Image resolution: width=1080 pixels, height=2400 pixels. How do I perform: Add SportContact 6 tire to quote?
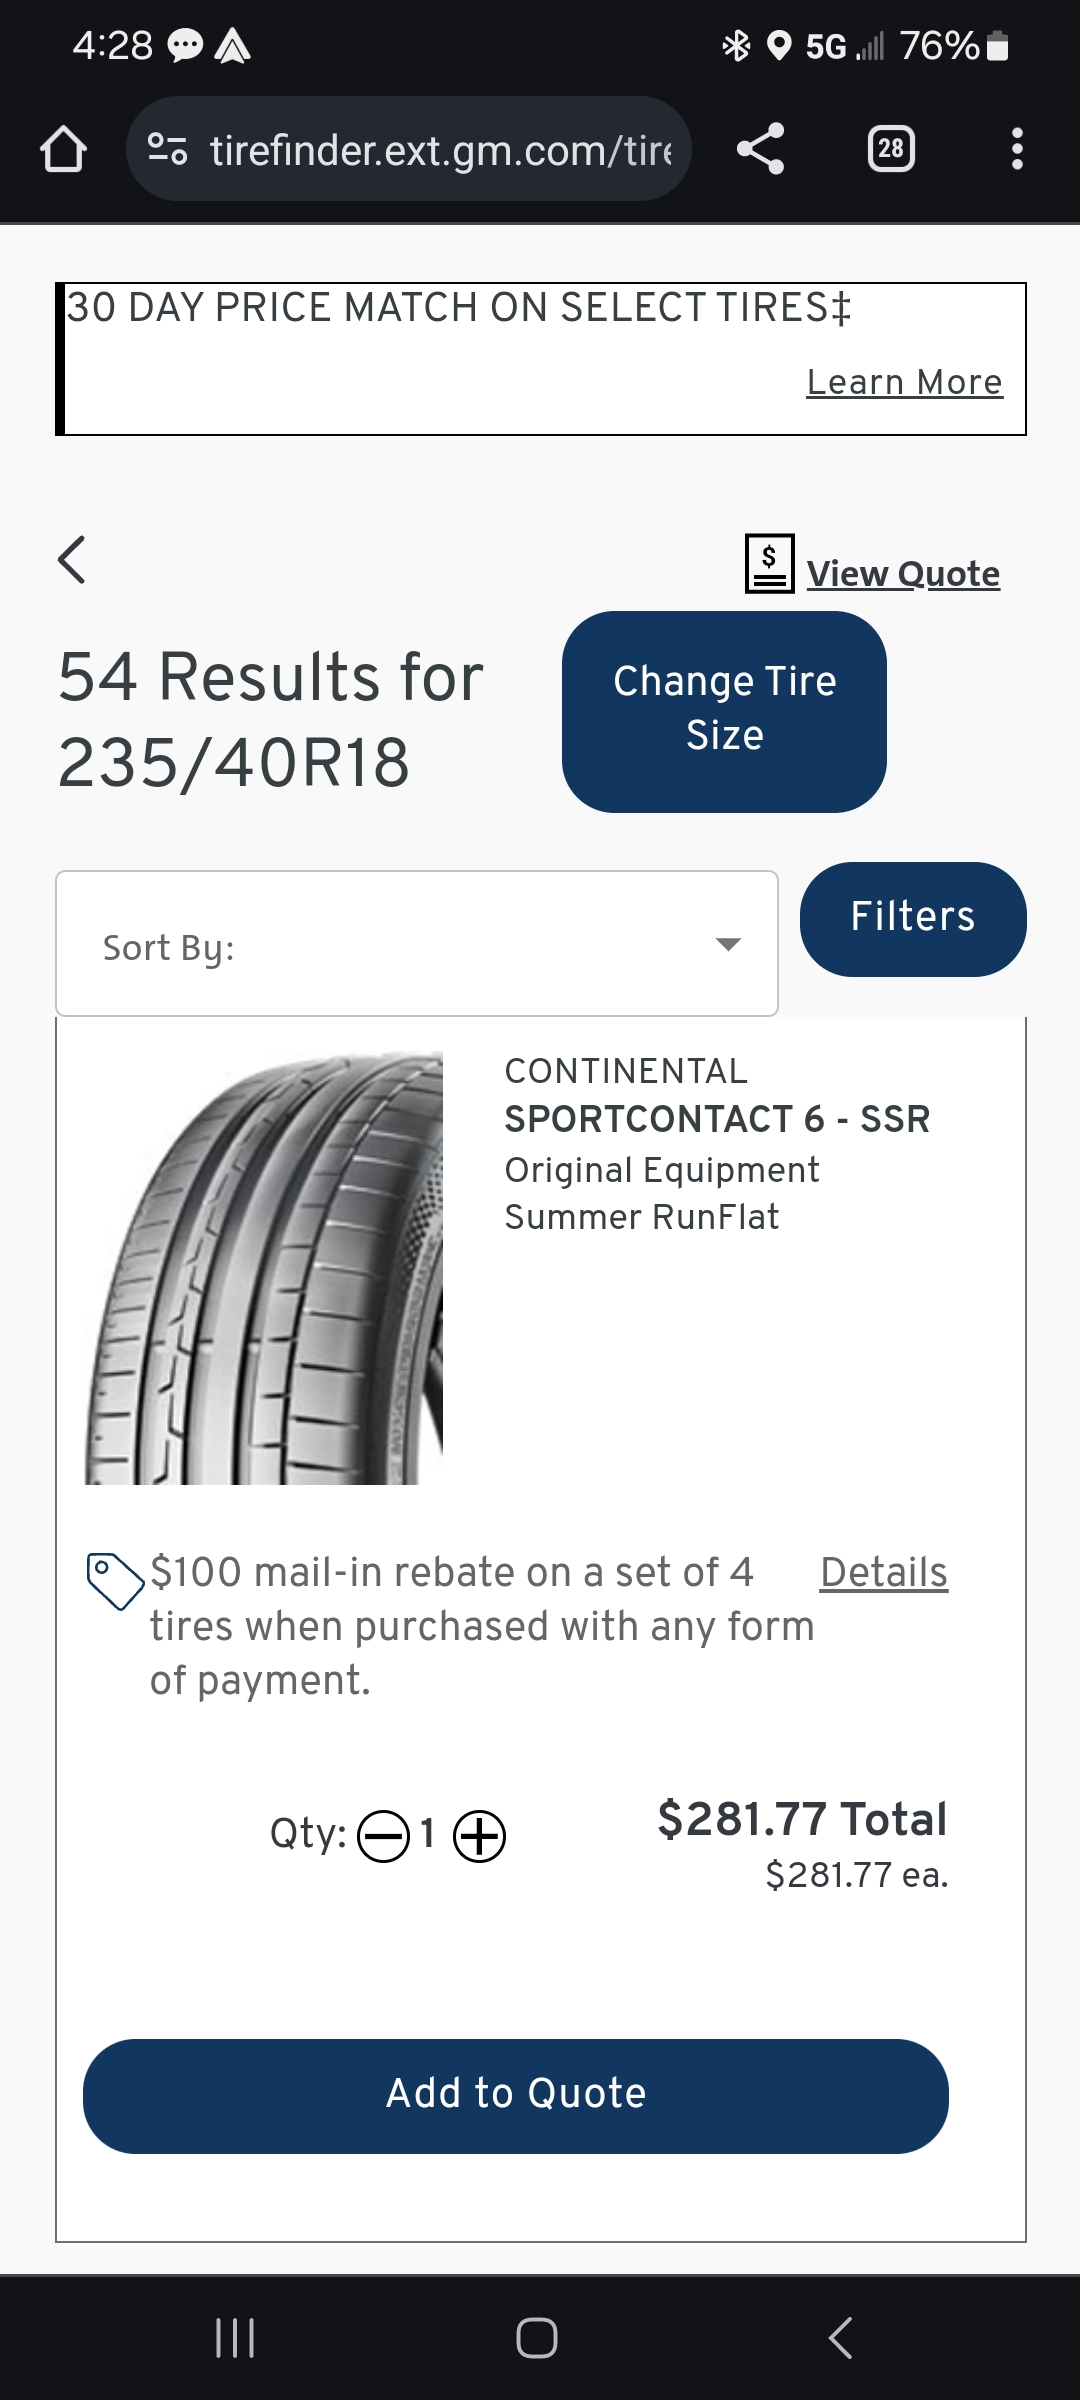pos(515,2095)
